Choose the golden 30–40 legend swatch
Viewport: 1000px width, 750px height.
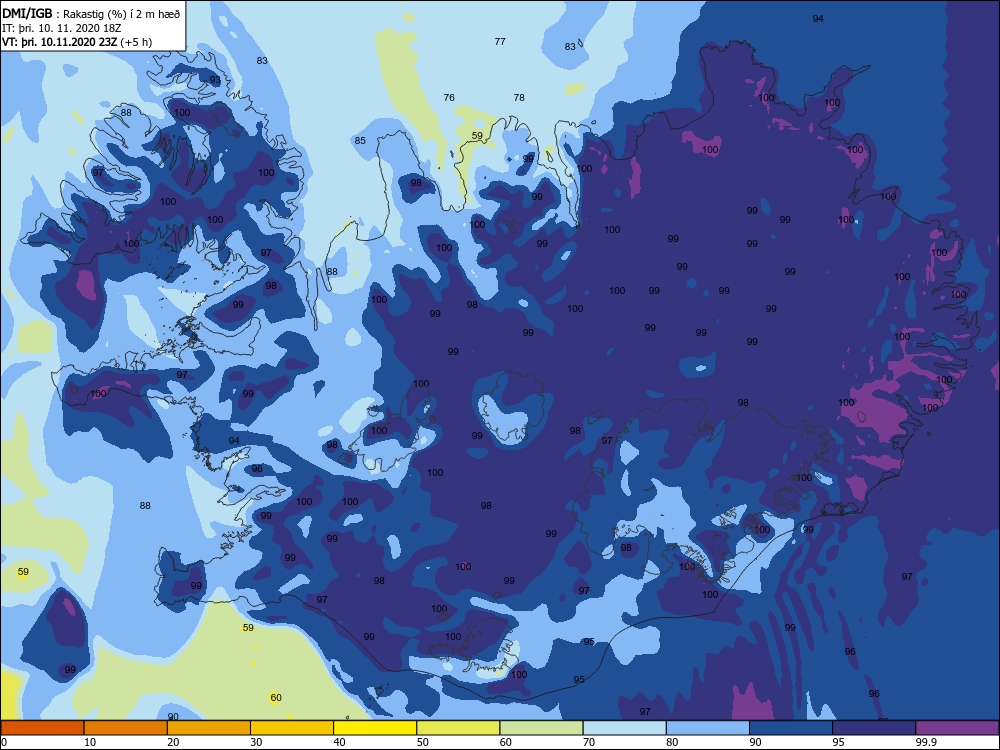292,728
